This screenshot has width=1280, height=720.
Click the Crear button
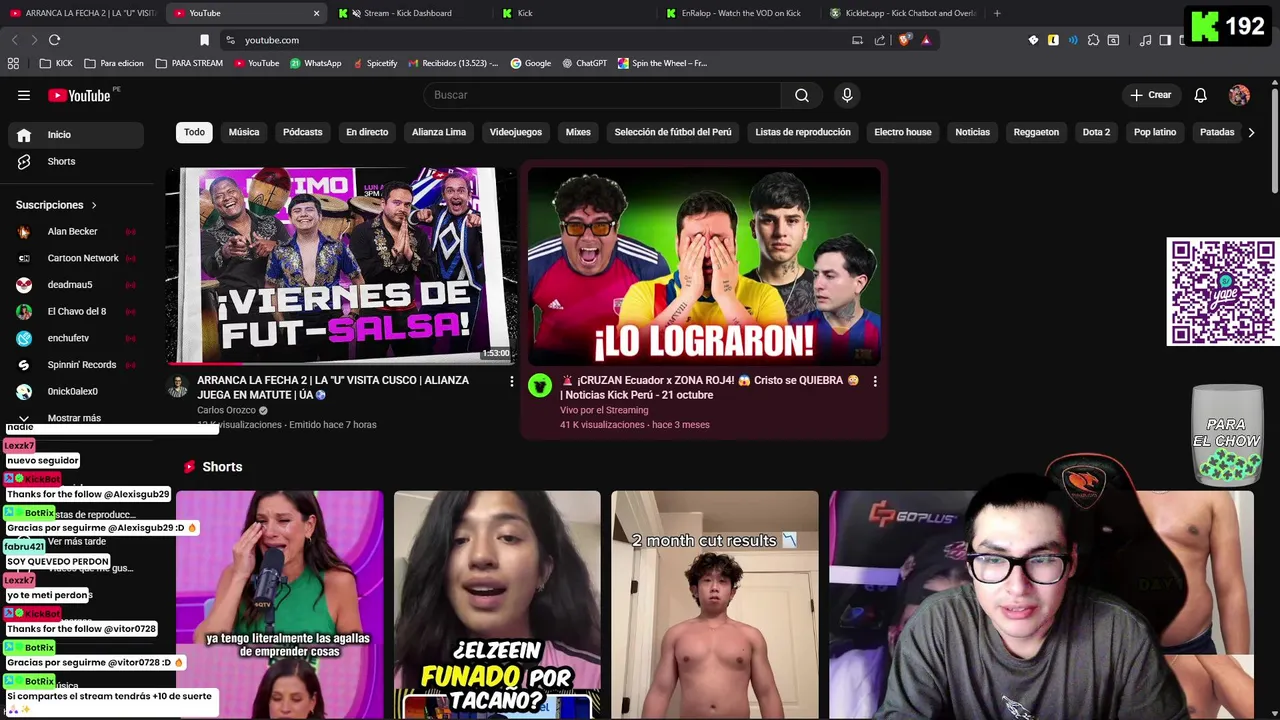pos(1150,95)
